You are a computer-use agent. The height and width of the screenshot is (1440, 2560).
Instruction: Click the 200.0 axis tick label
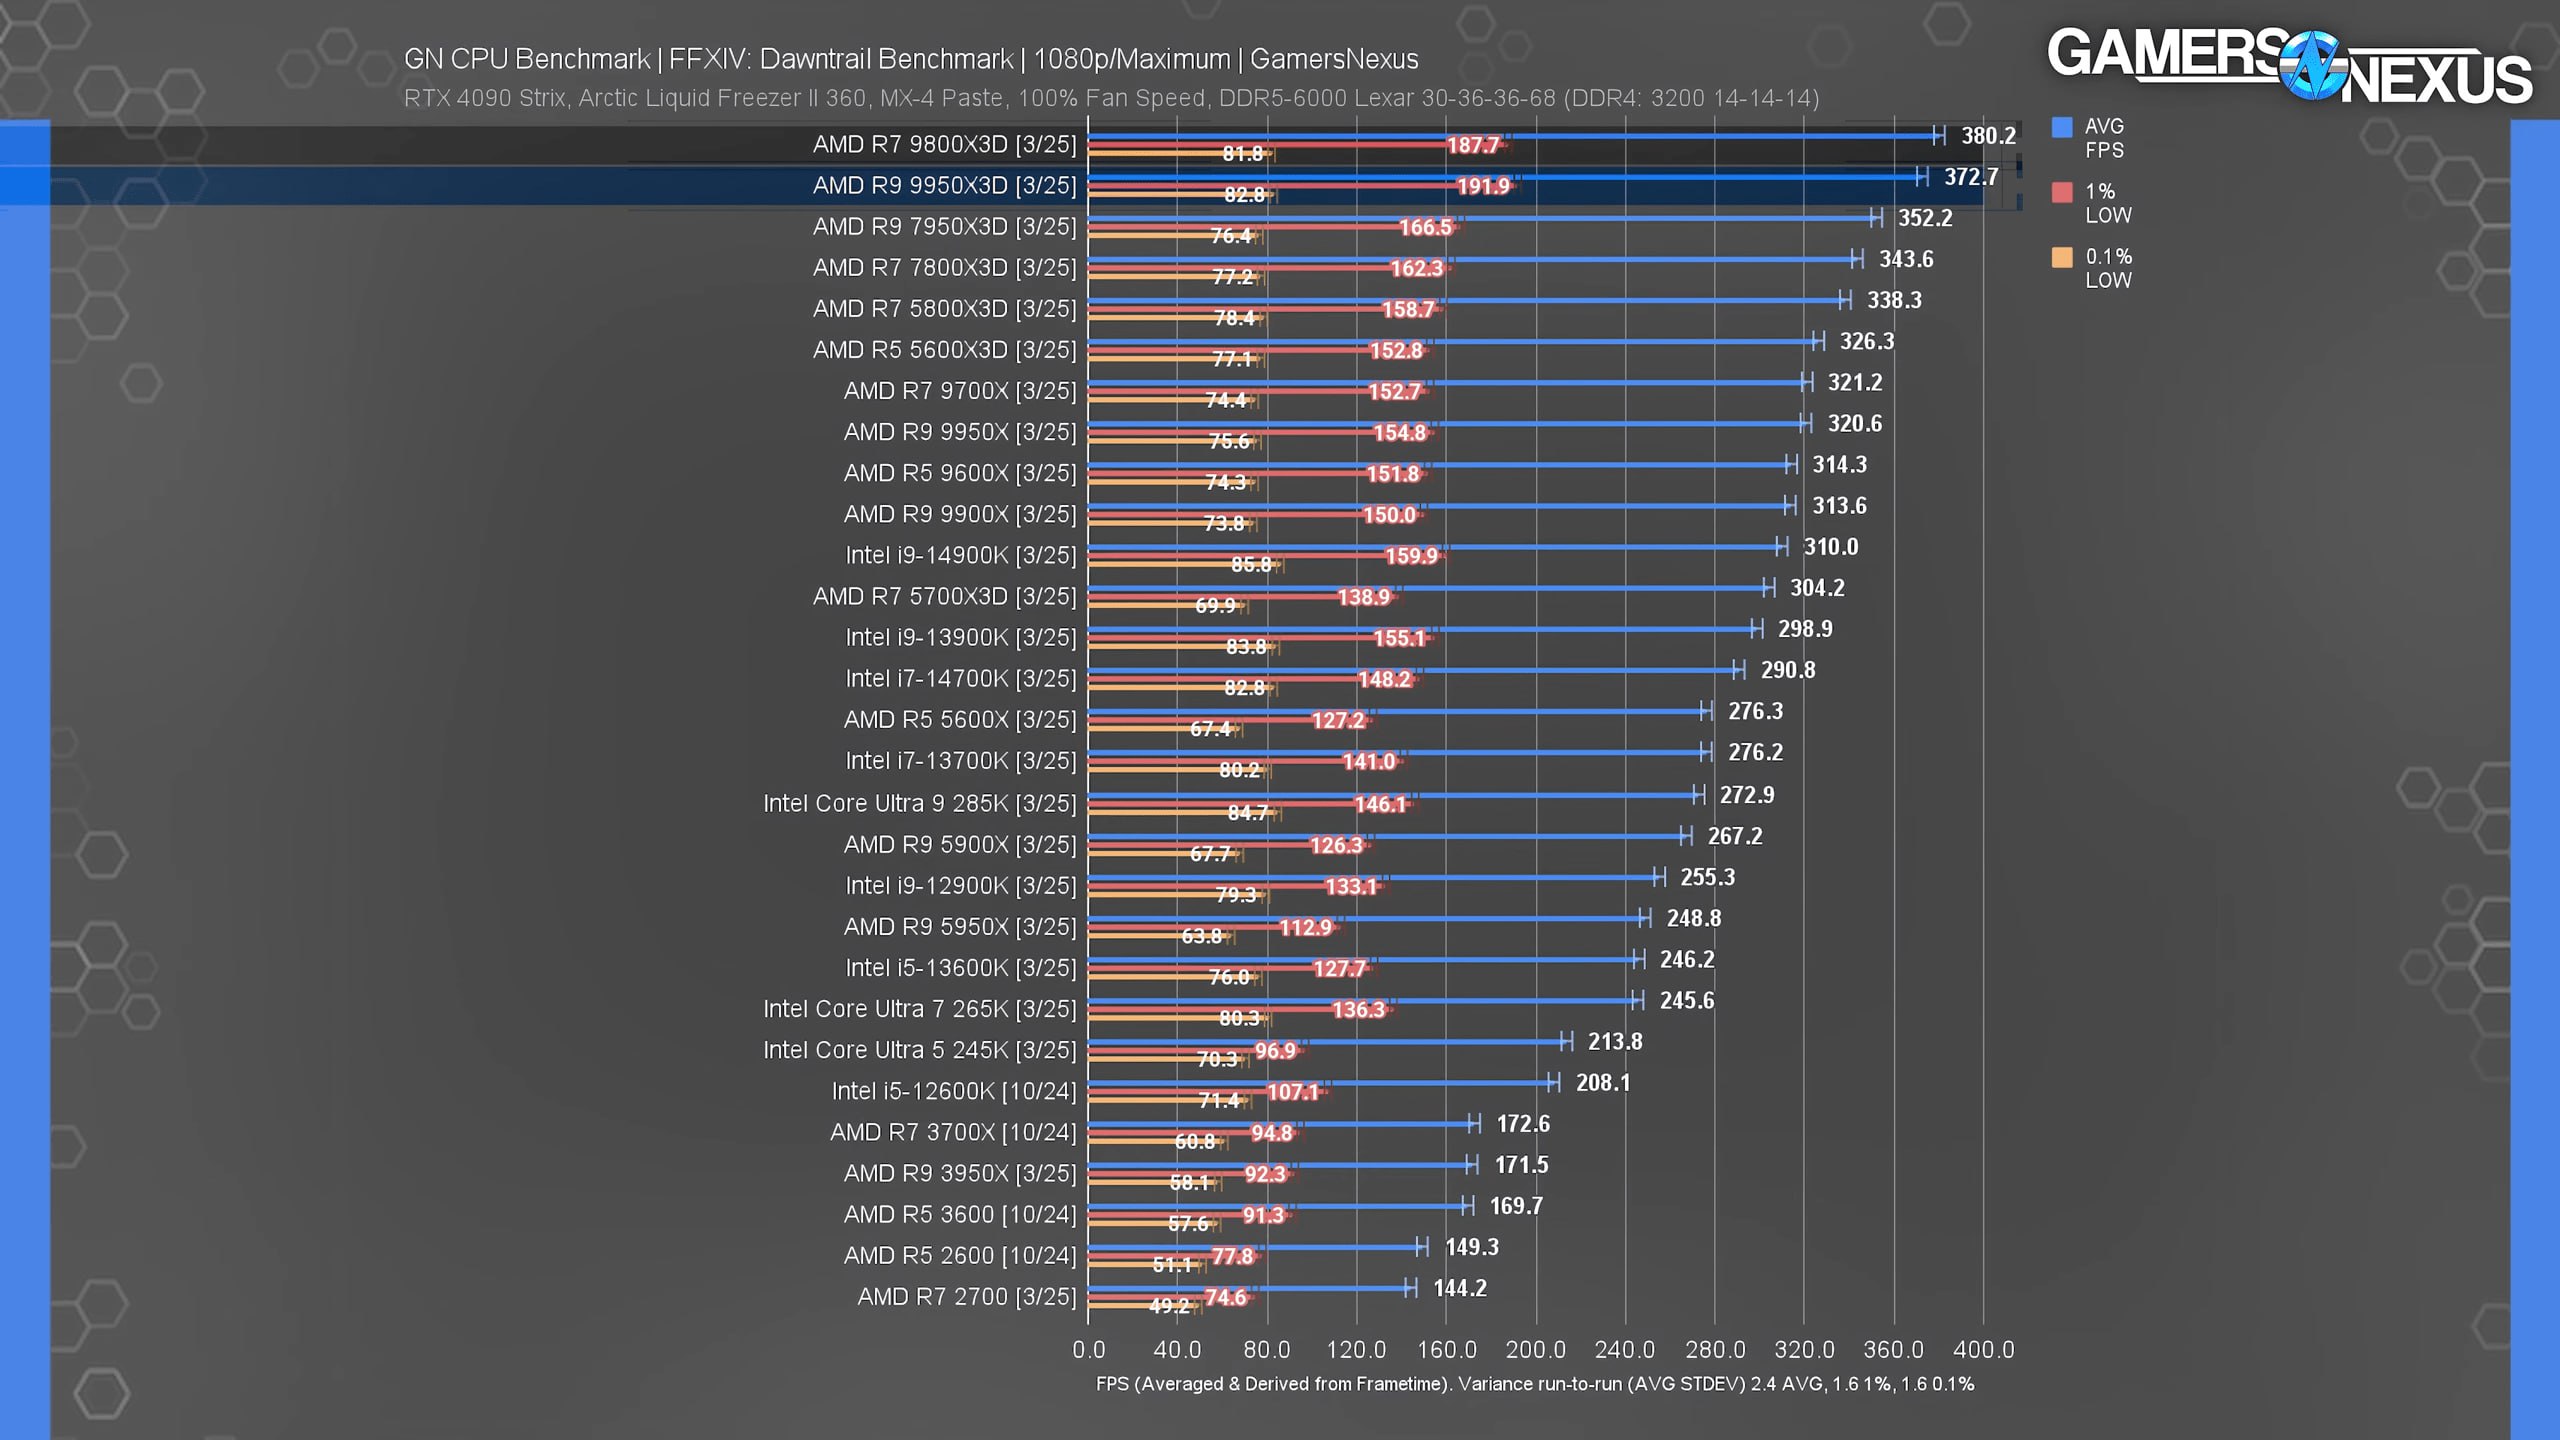click(1535, 1349)
